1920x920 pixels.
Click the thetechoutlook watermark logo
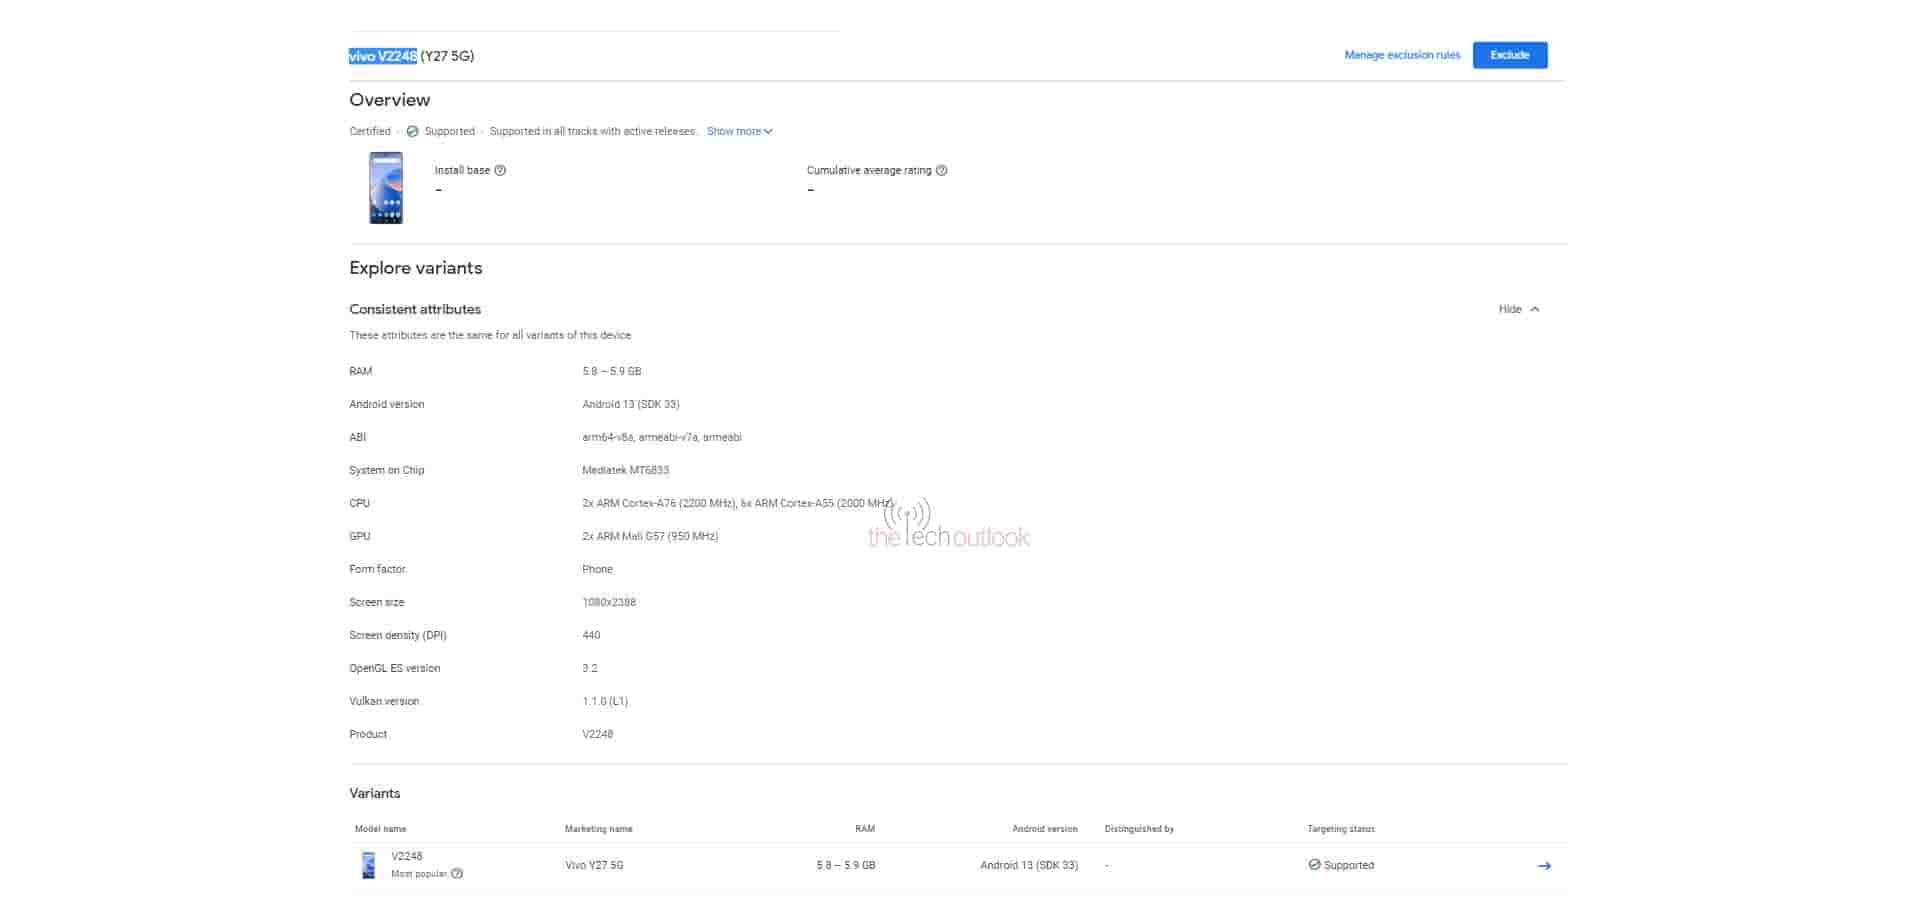[x=948, y=527]
